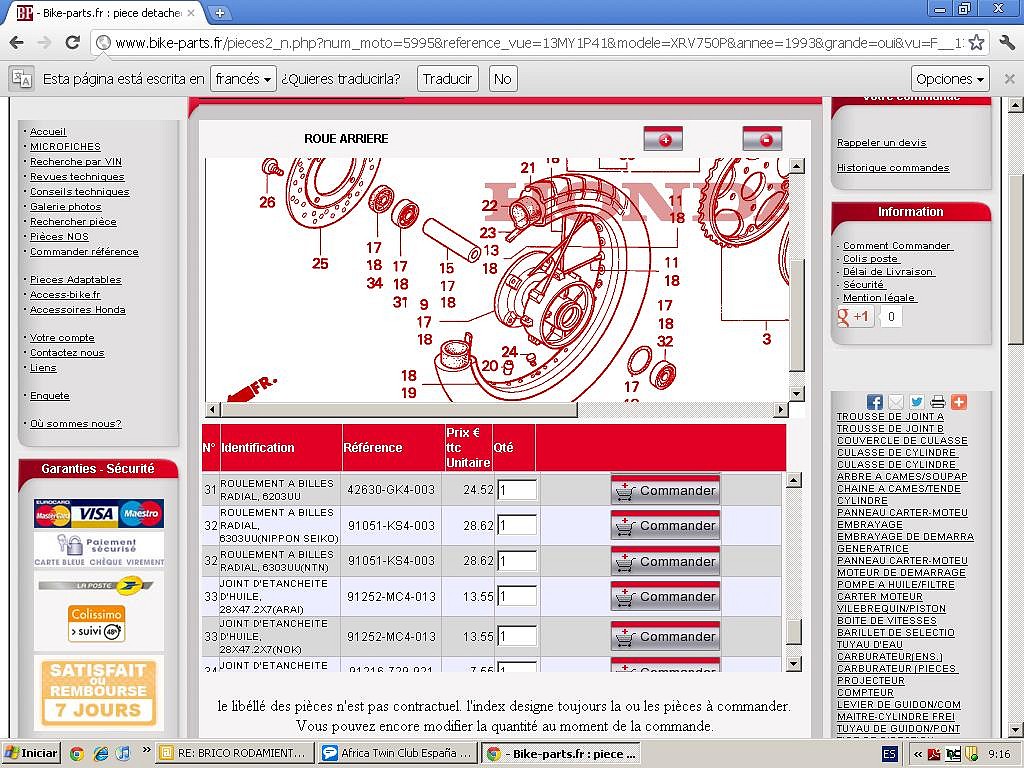
Task: Switch to the Bike-parts.fr browser tab
Action: pyautogui.click(x=108, y=12)
